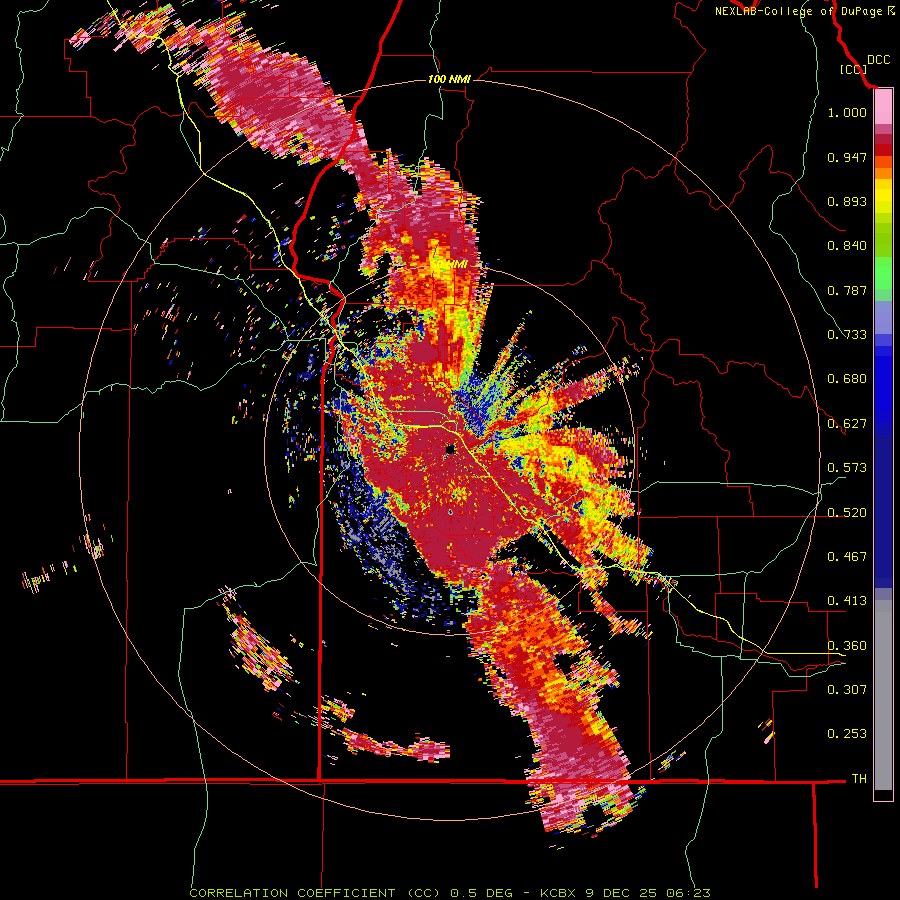Click the 0.680 scale value

847,379
